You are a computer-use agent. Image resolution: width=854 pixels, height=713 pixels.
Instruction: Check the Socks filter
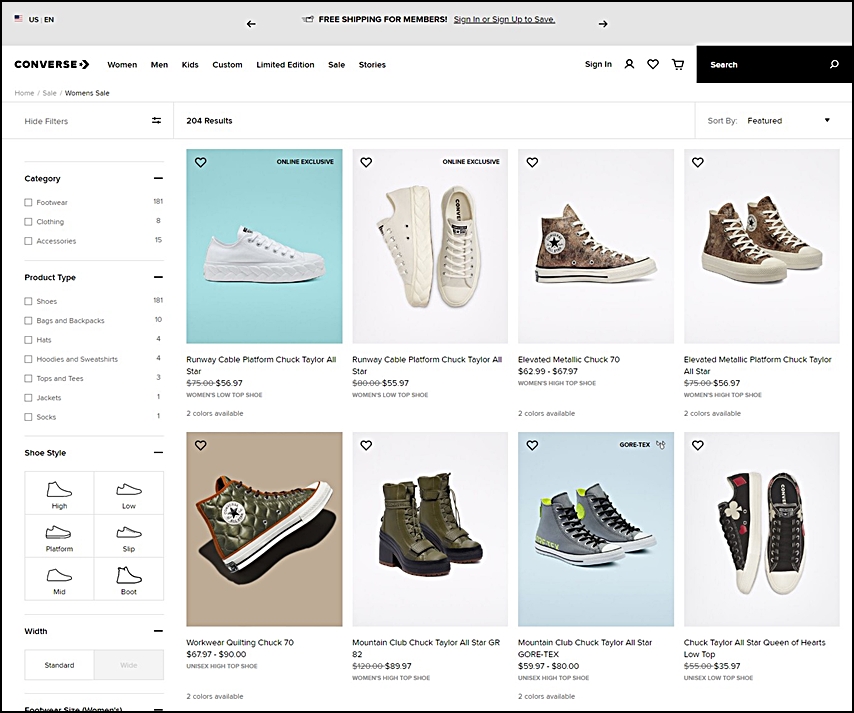tap(28, 417)
